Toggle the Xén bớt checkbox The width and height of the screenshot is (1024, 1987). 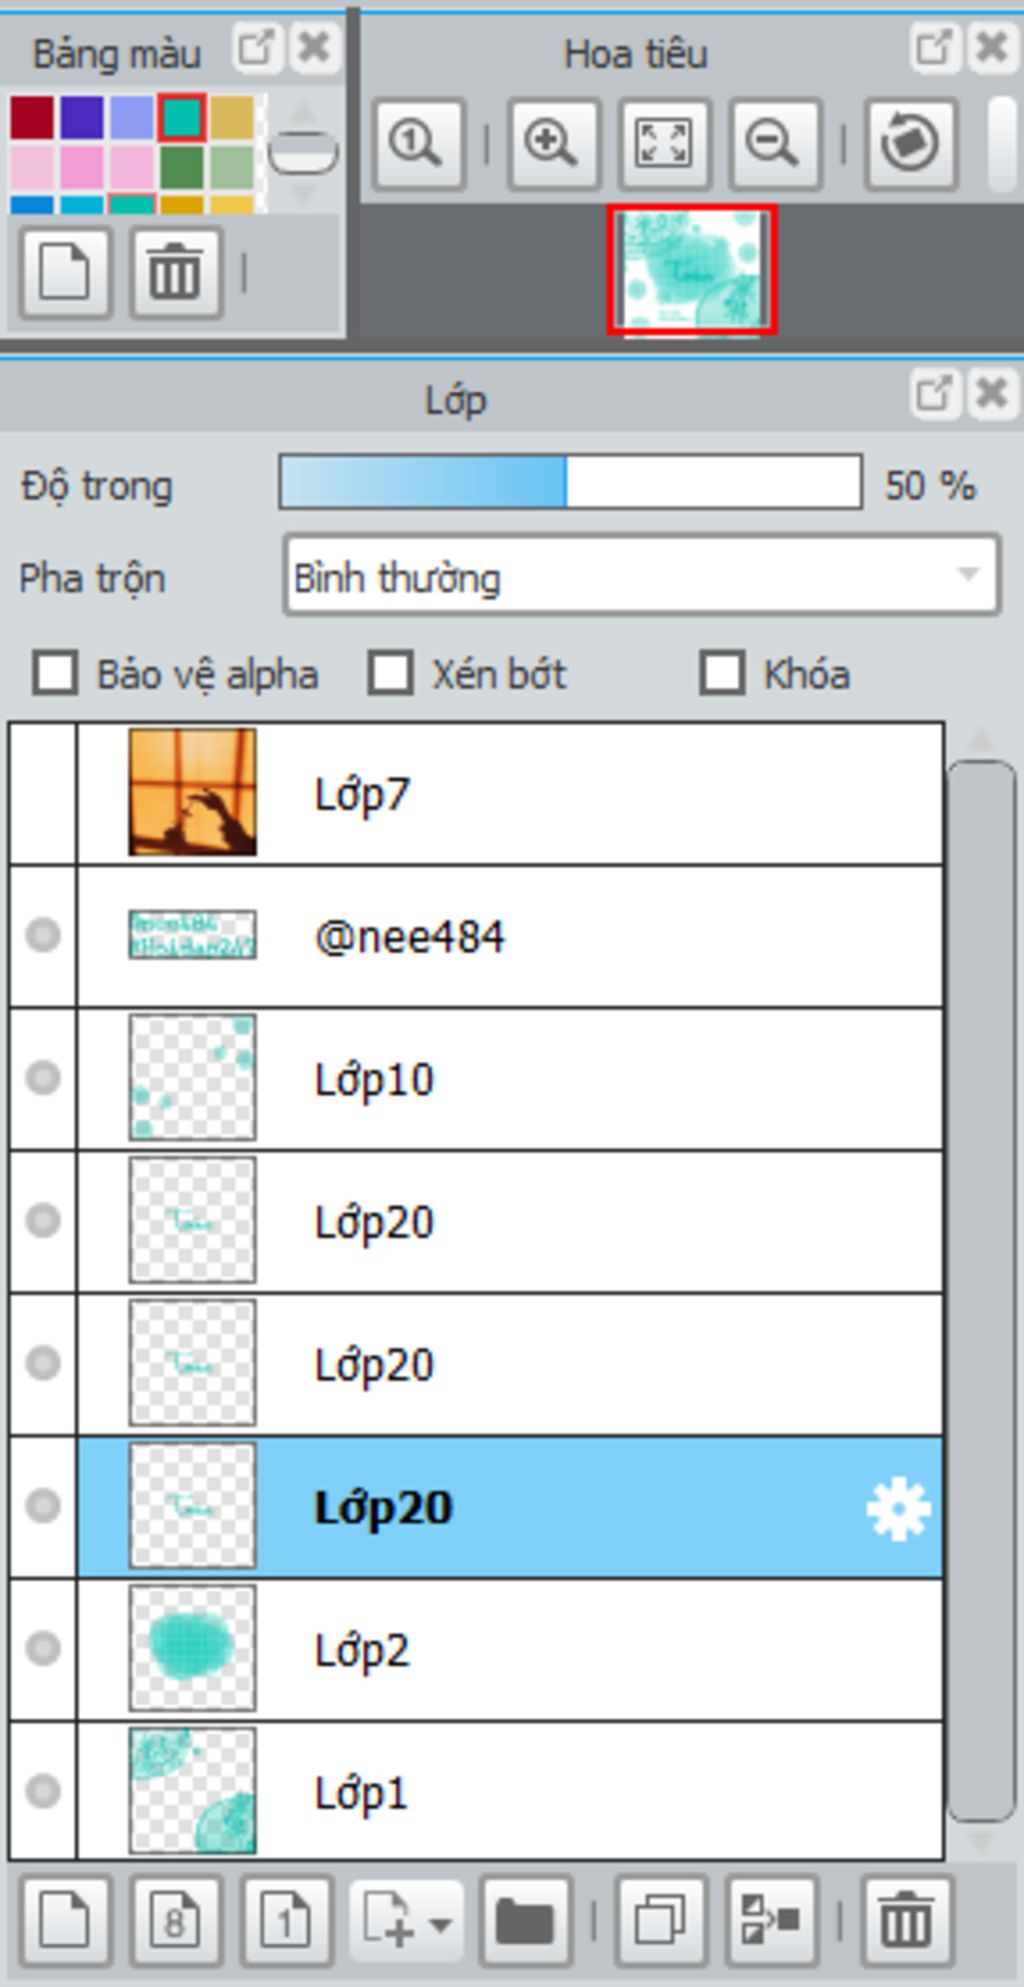click(390, 673)
